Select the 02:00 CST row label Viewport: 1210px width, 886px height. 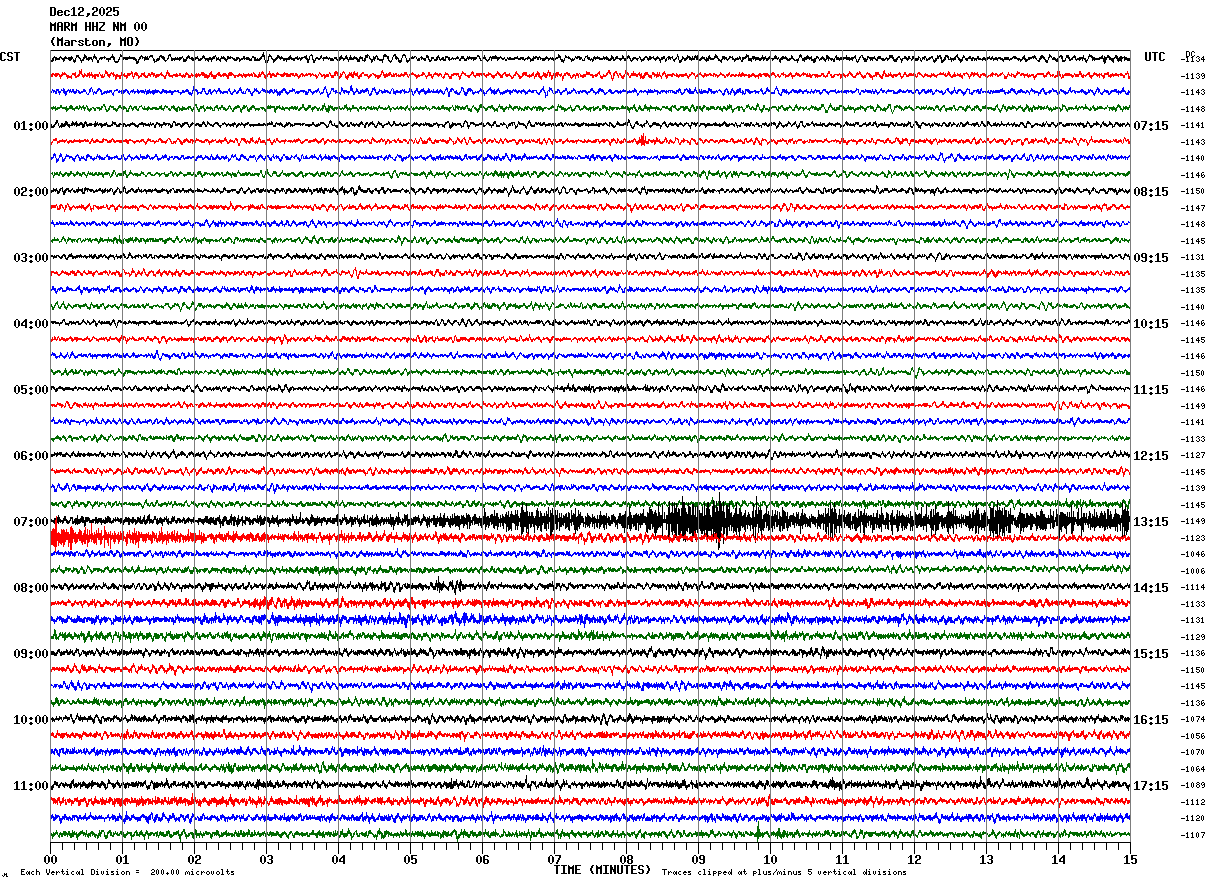click(31, 192)
